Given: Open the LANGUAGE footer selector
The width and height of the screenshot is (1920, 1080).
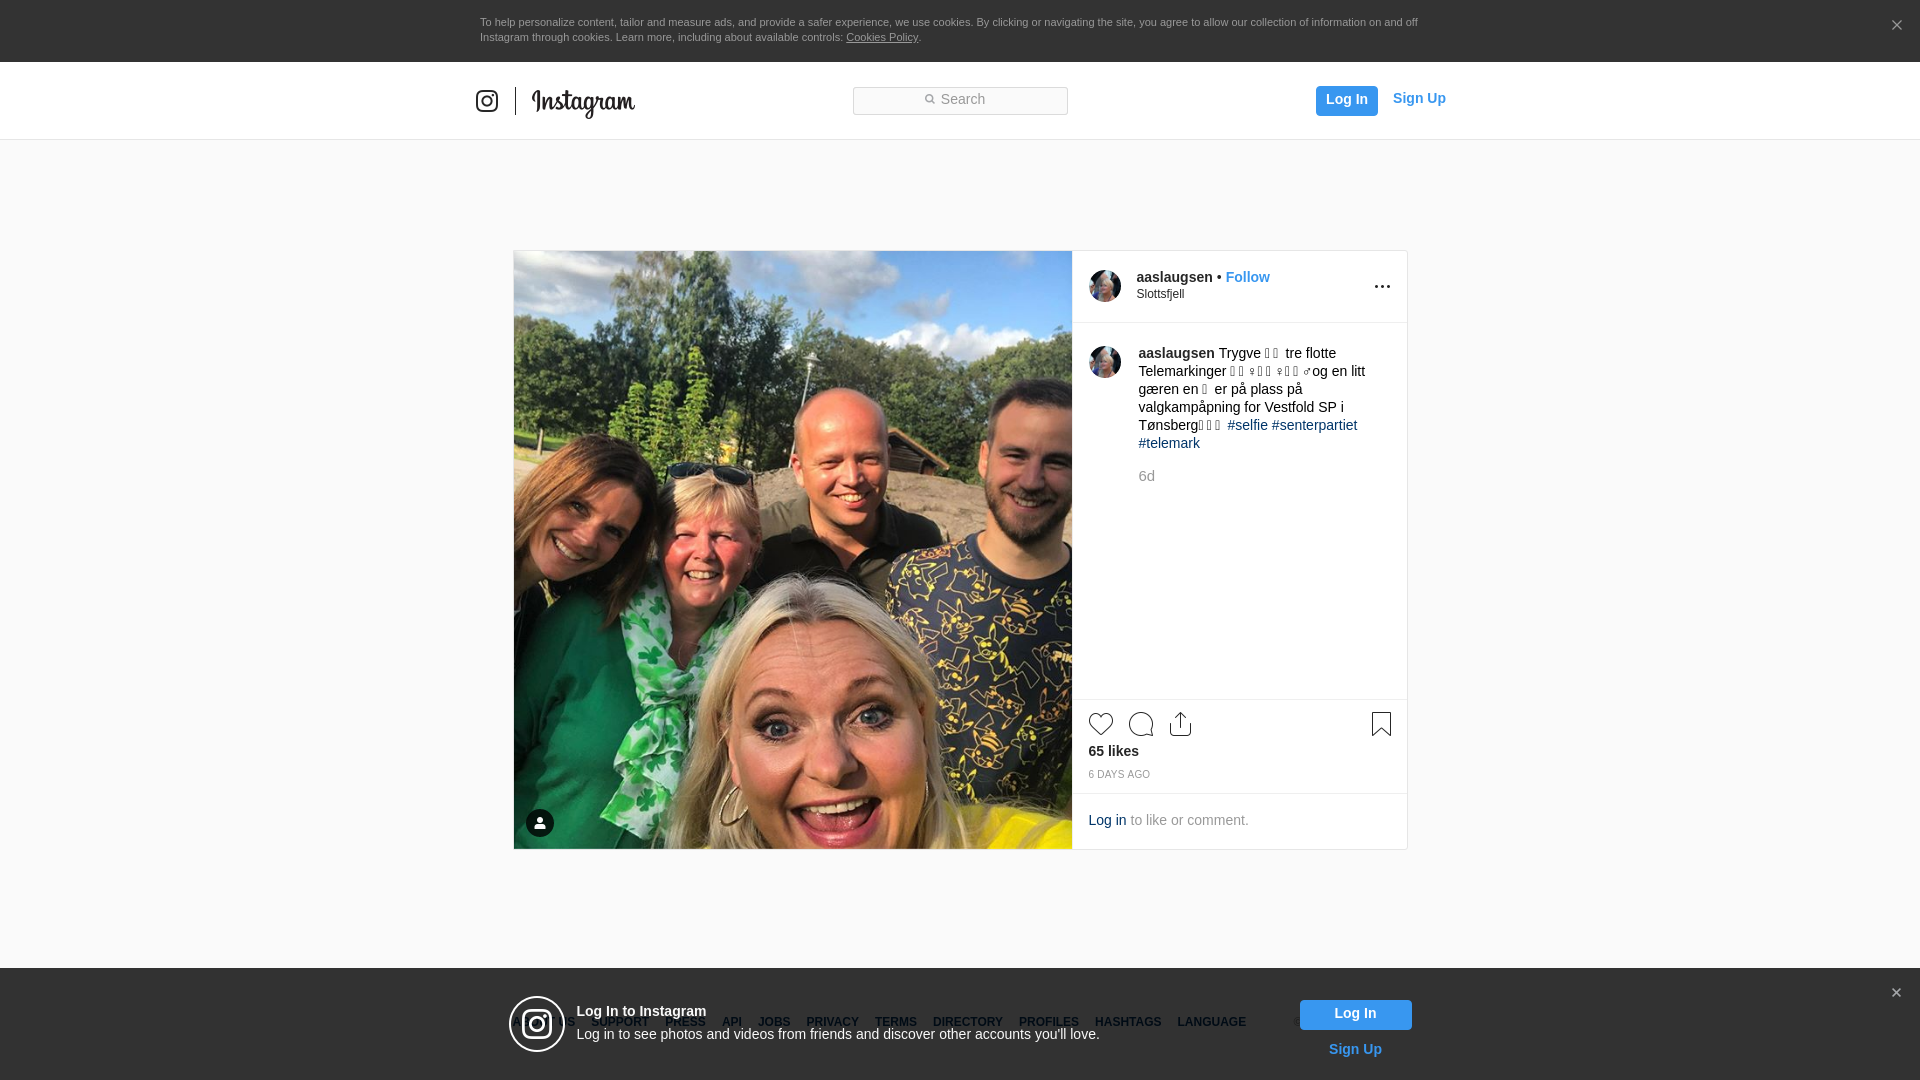Looking at the screenshot, I should 1211,1022.
